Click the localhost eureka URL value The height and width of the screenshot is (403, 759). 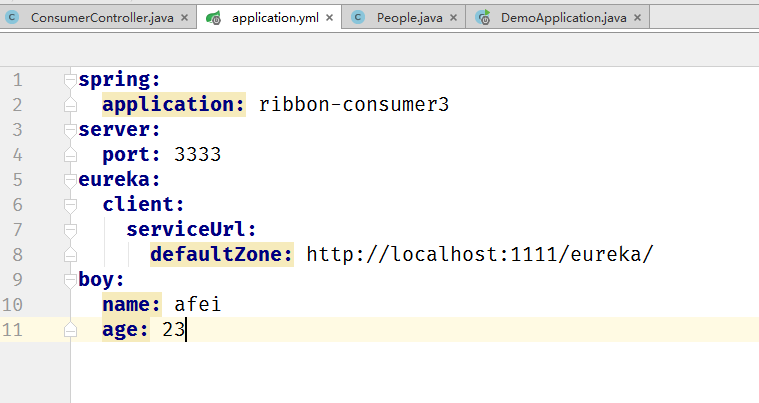(480, 254)
